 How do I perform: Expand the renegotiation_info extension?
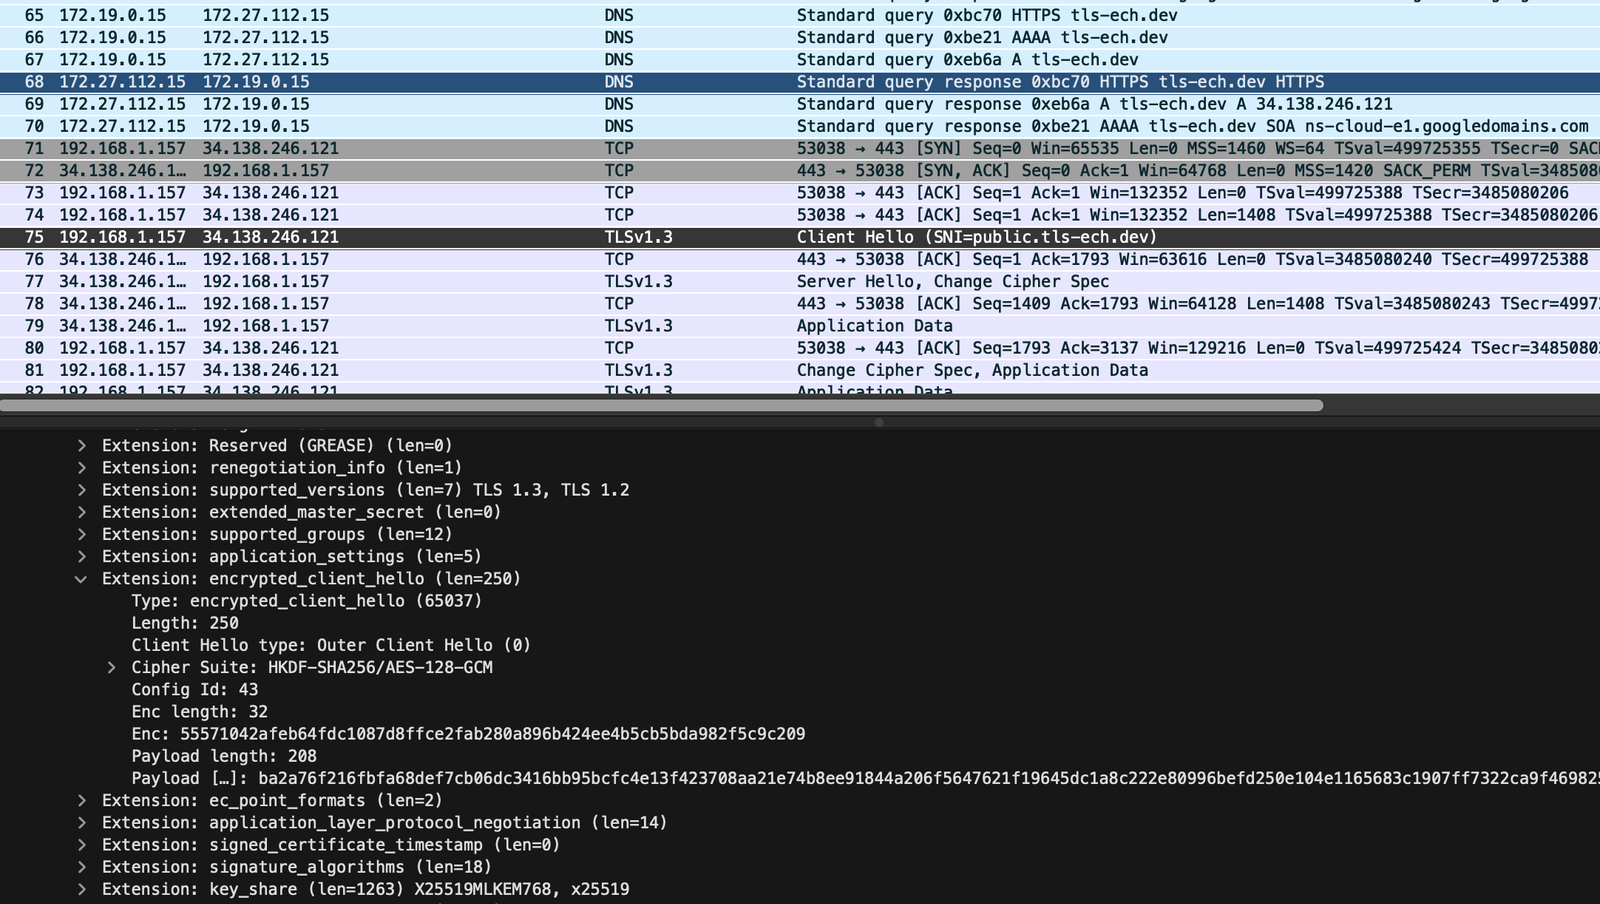(x=81, y=467)
